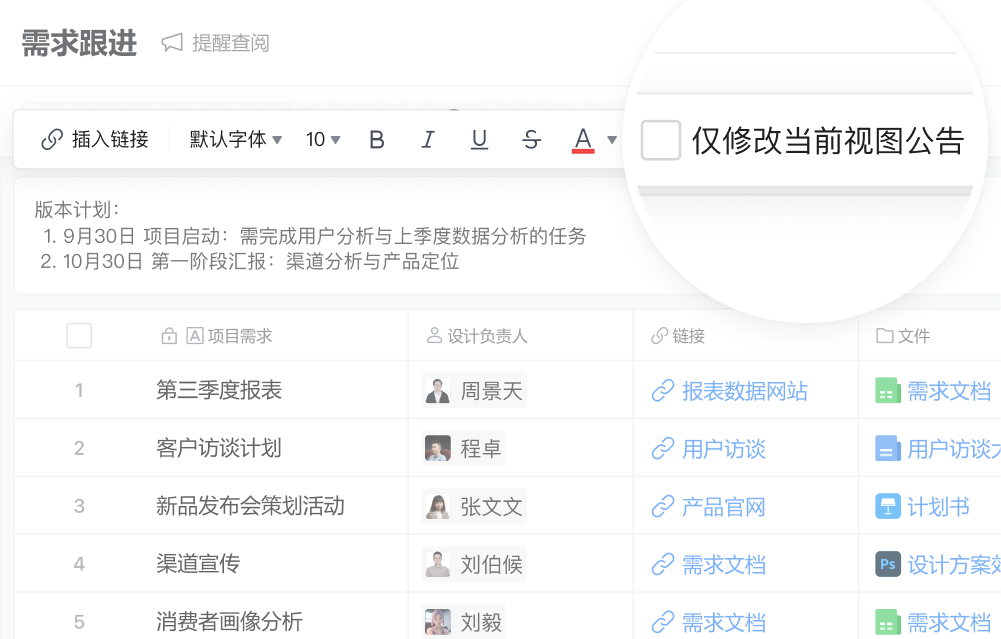Apply underline formatting

pos(479,140)
